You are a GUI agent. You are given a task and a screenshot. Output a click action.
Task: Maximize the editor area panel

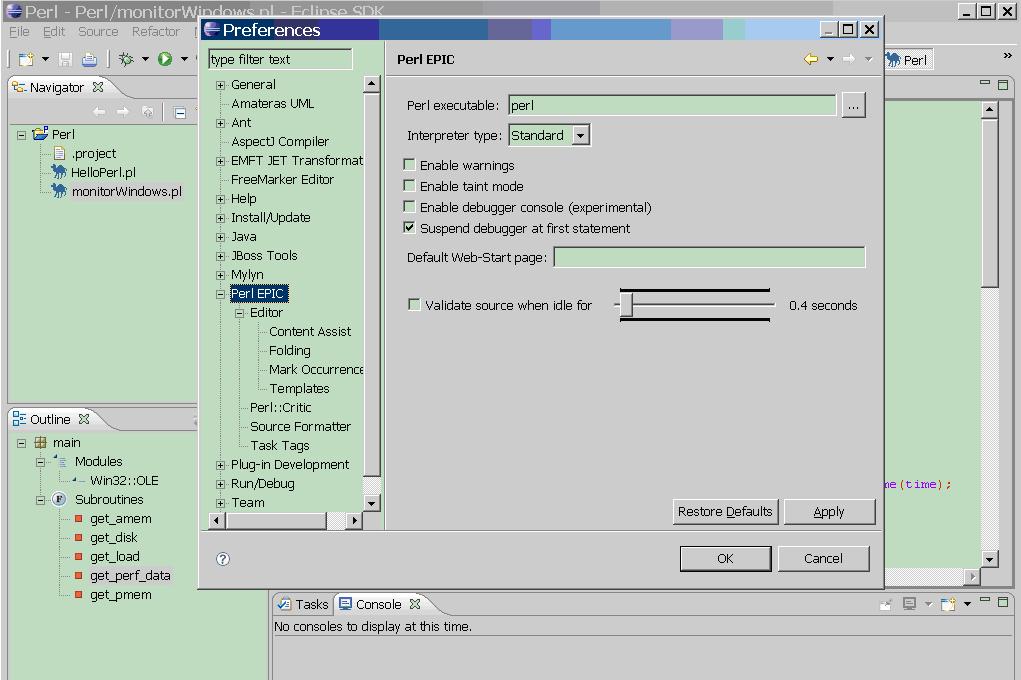tap(1003, 85)
